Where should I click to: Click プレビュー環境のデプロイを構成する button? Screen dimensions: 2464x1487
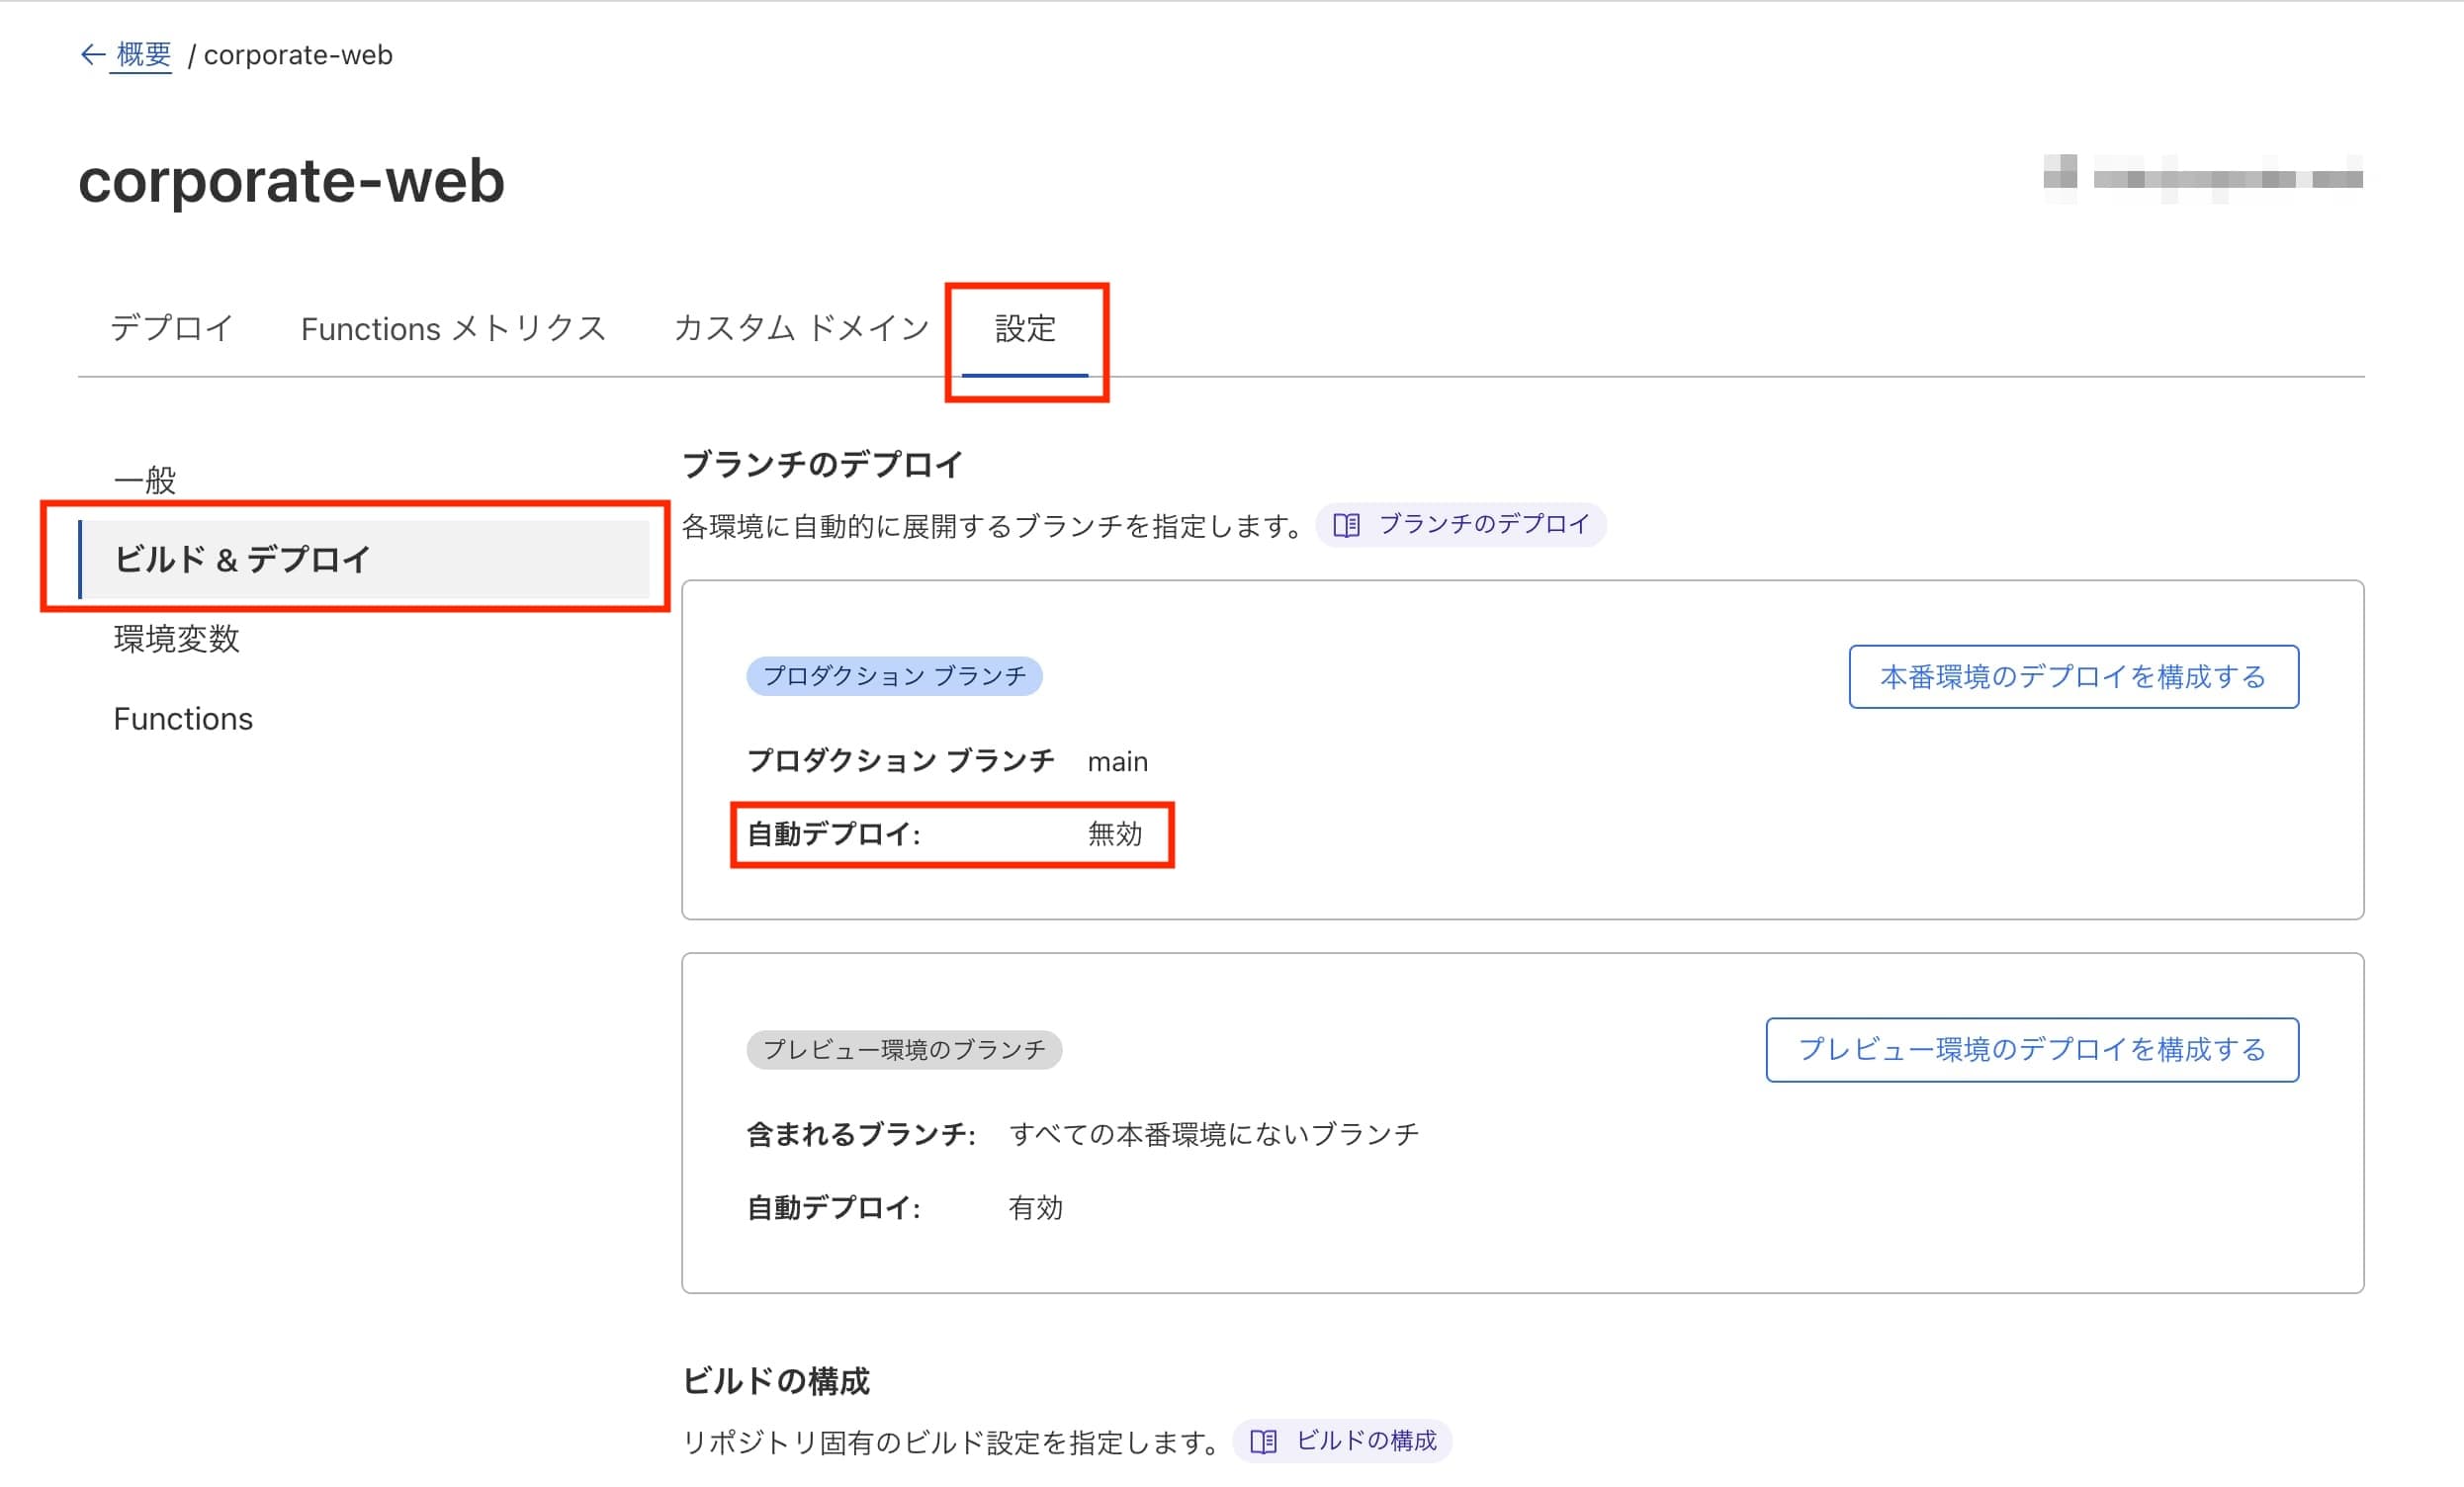click(2032, 1050)
